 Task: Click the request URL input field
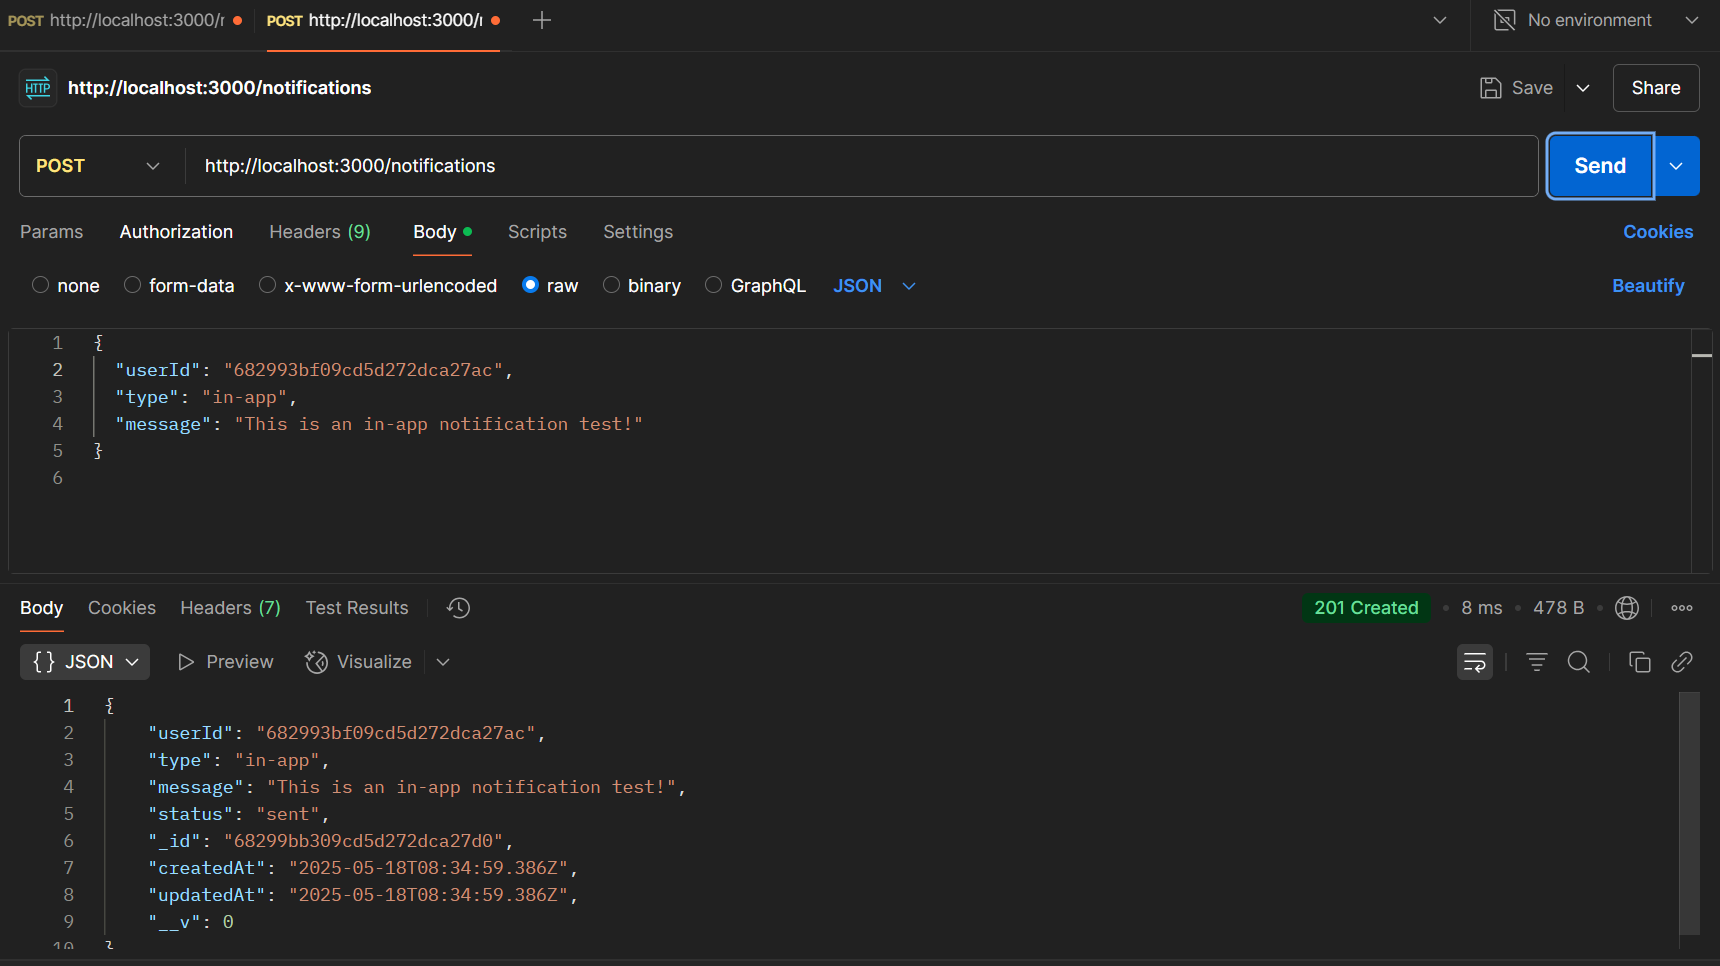(861, 166)
